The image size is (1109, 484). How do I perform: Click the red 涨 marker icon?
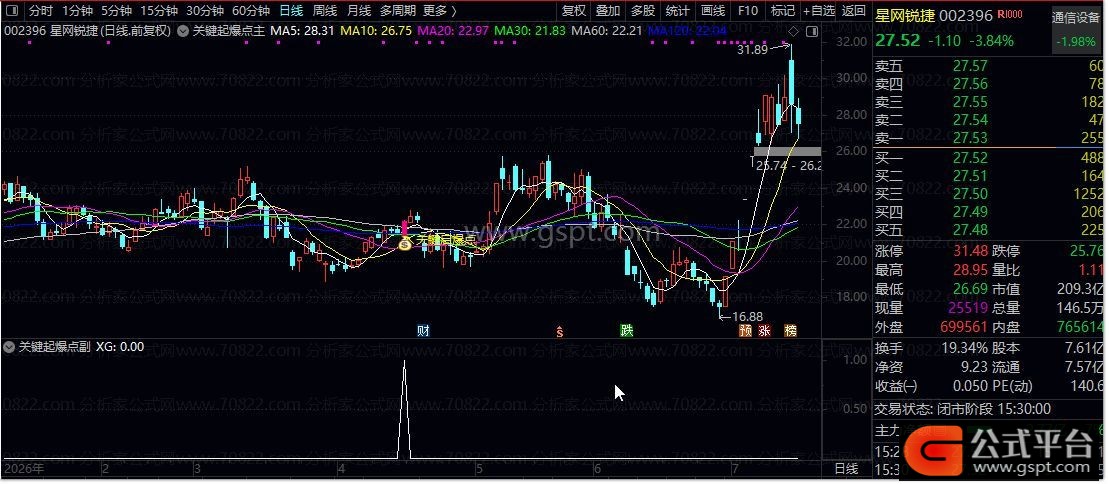click(765, 330)
